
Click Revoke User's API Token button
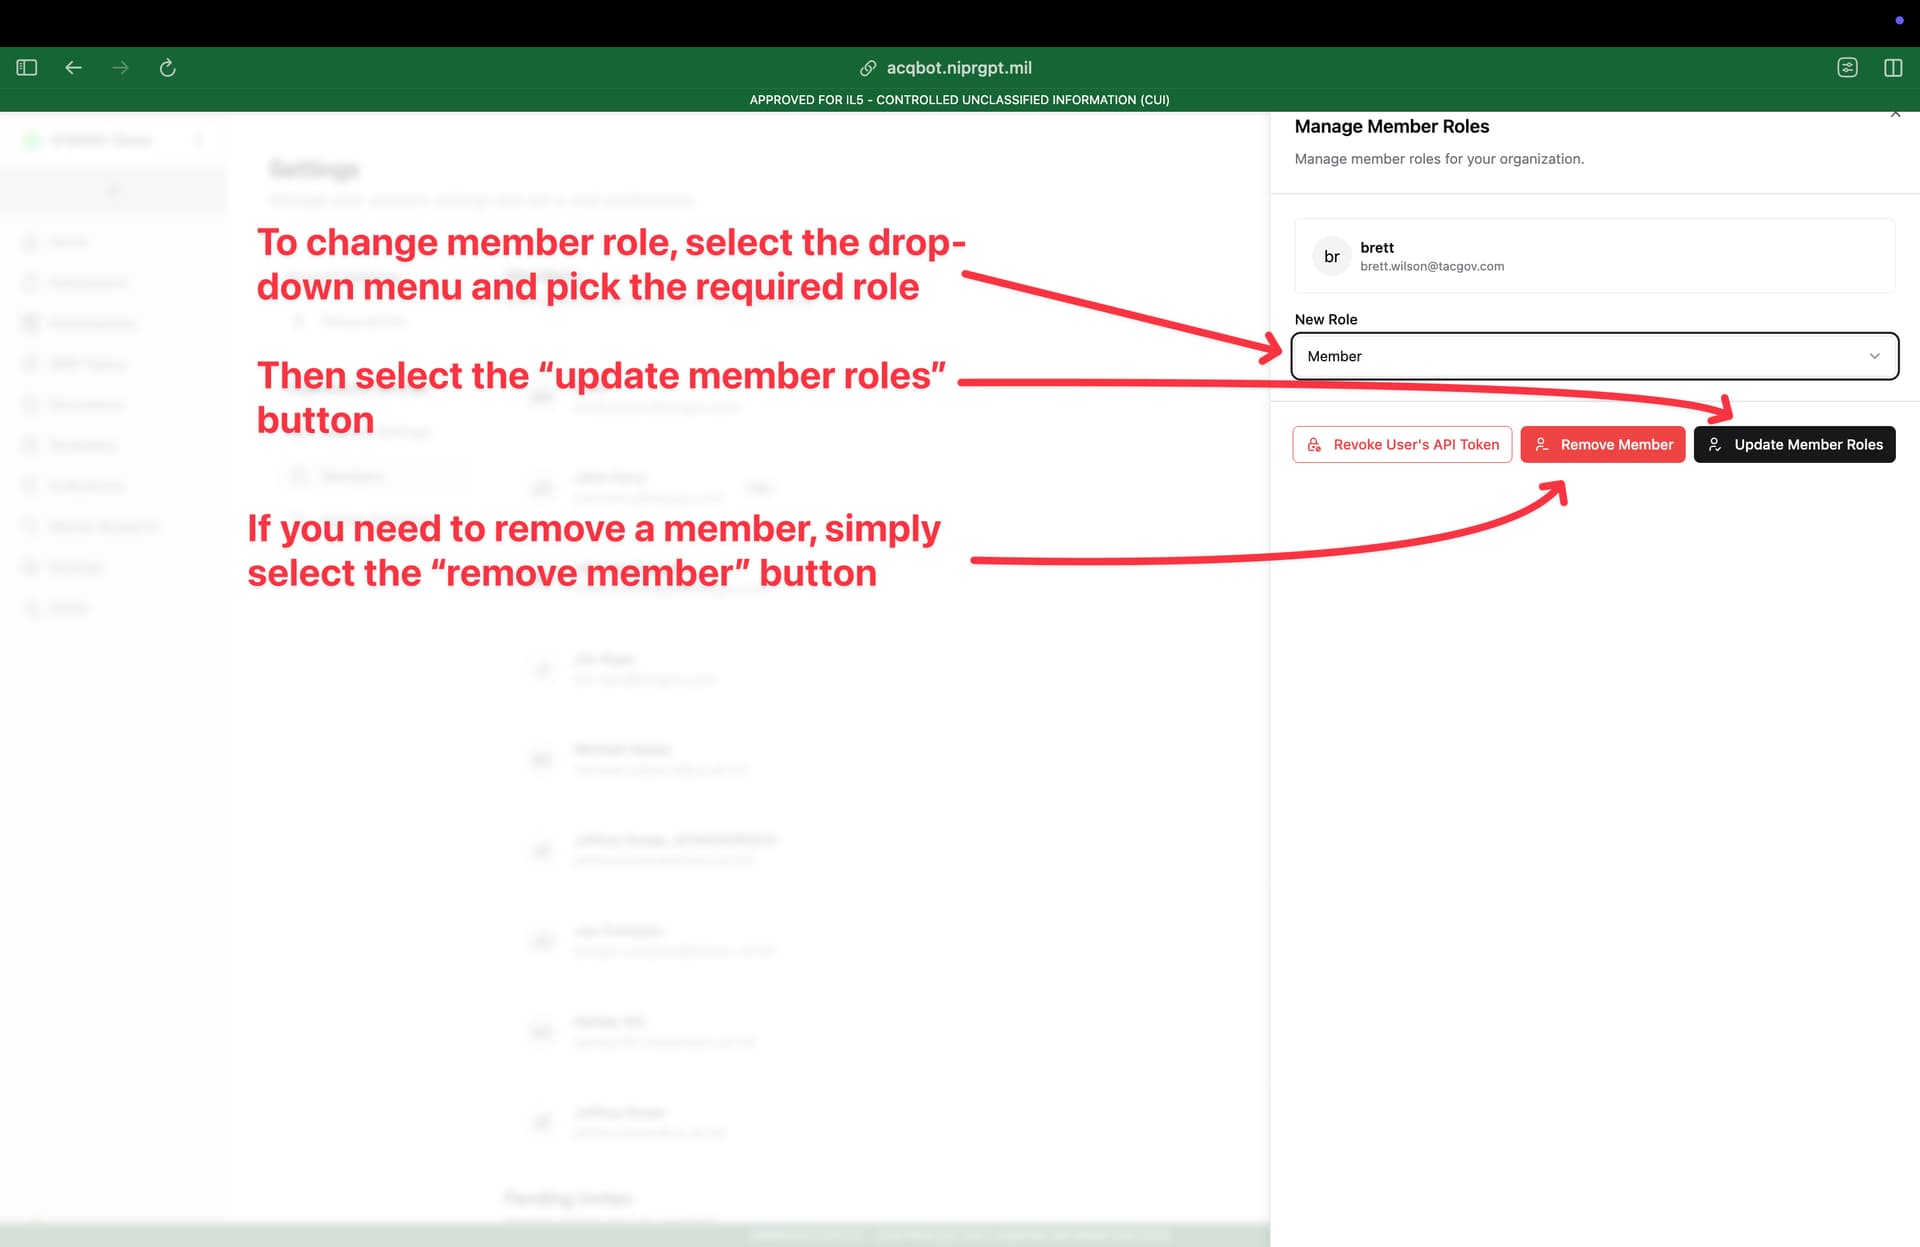coord(1402,445)
